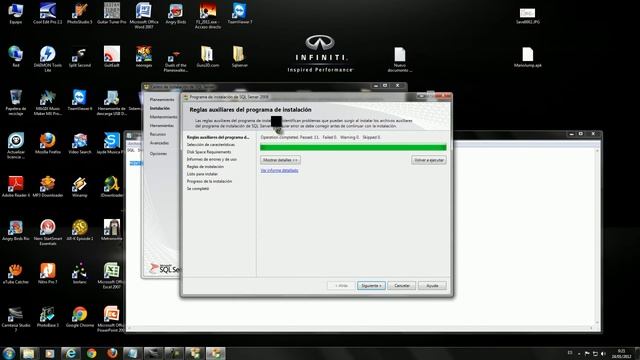Viewport: 640px width, 360px height.
Task: Click the Mostrar detalles button
Action: click(x=280, y=160)
